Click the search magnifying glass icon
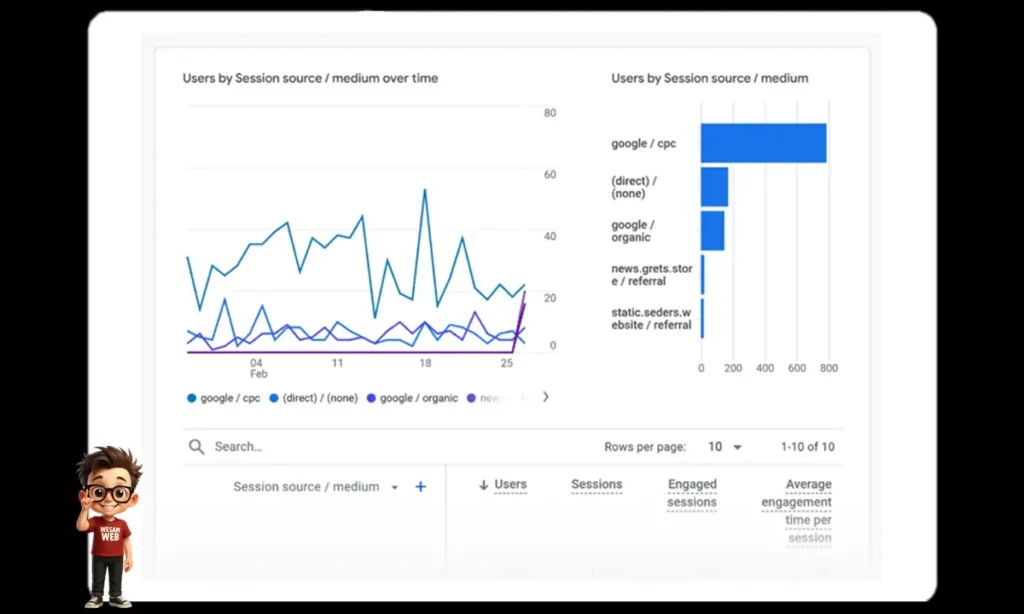 tap(196, 446)
